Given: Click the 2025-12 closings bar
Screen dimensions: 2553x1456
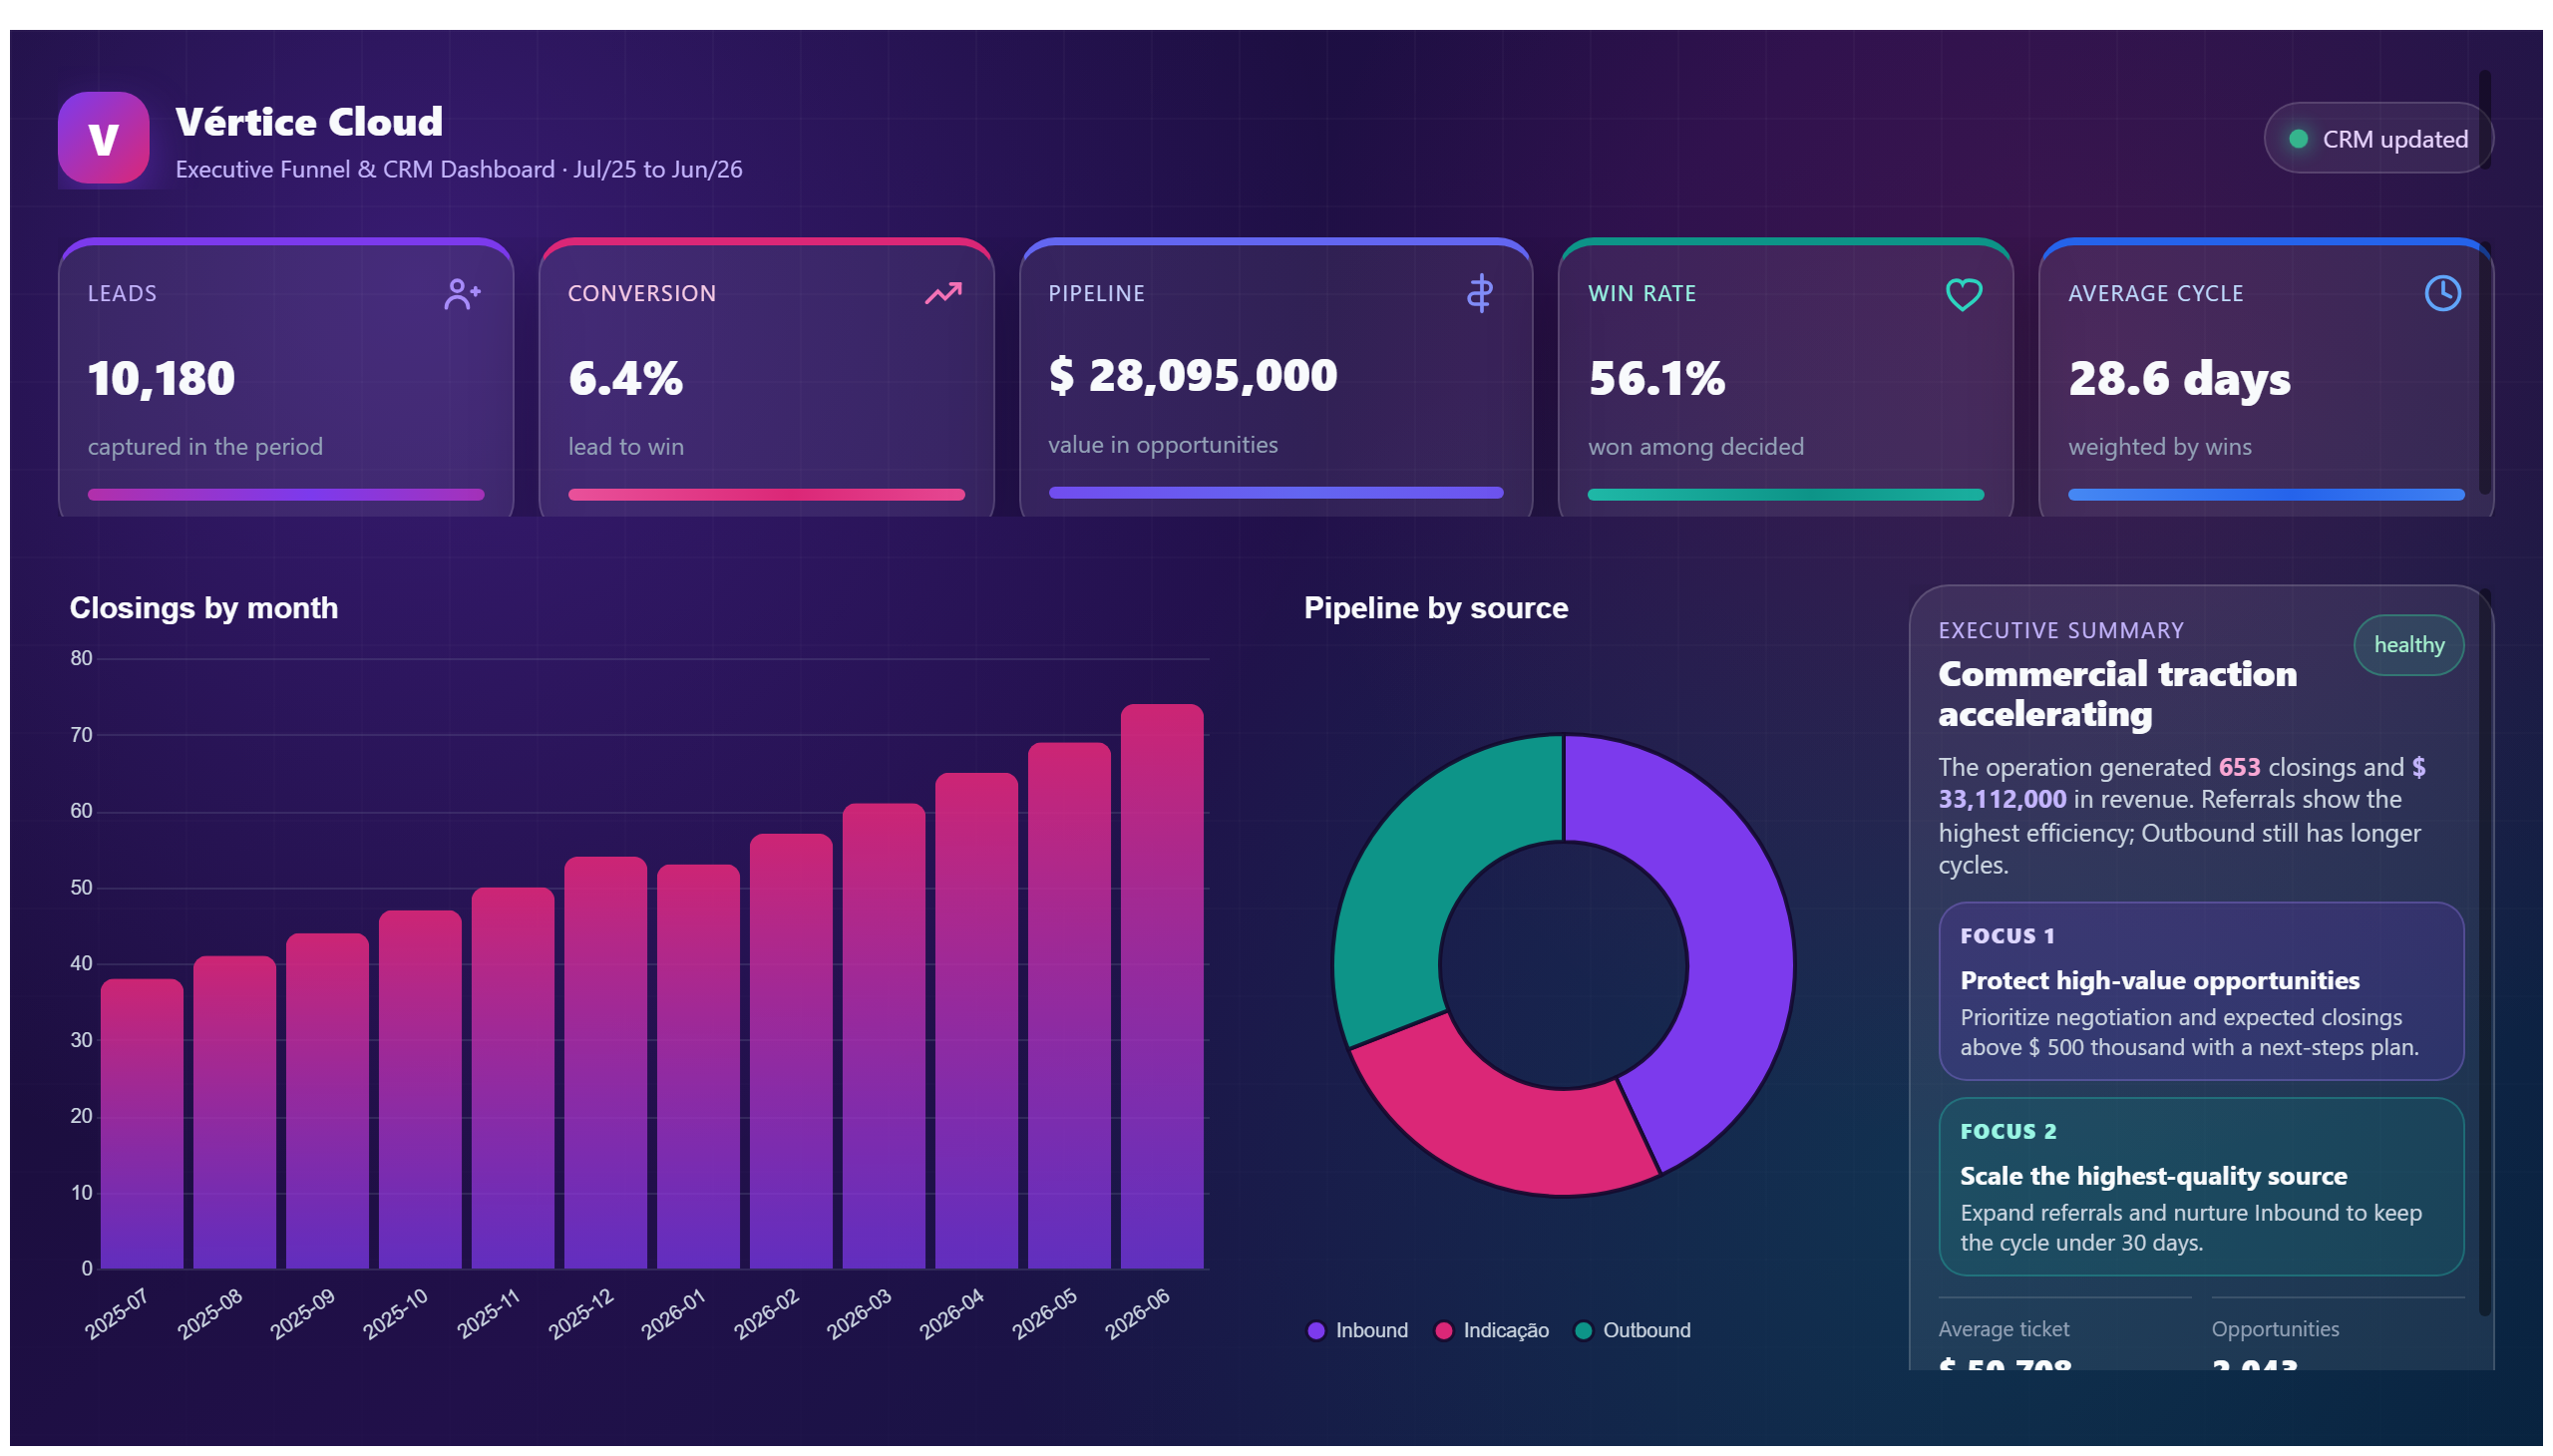Looking at the screenshot, I should (605, 1063).
